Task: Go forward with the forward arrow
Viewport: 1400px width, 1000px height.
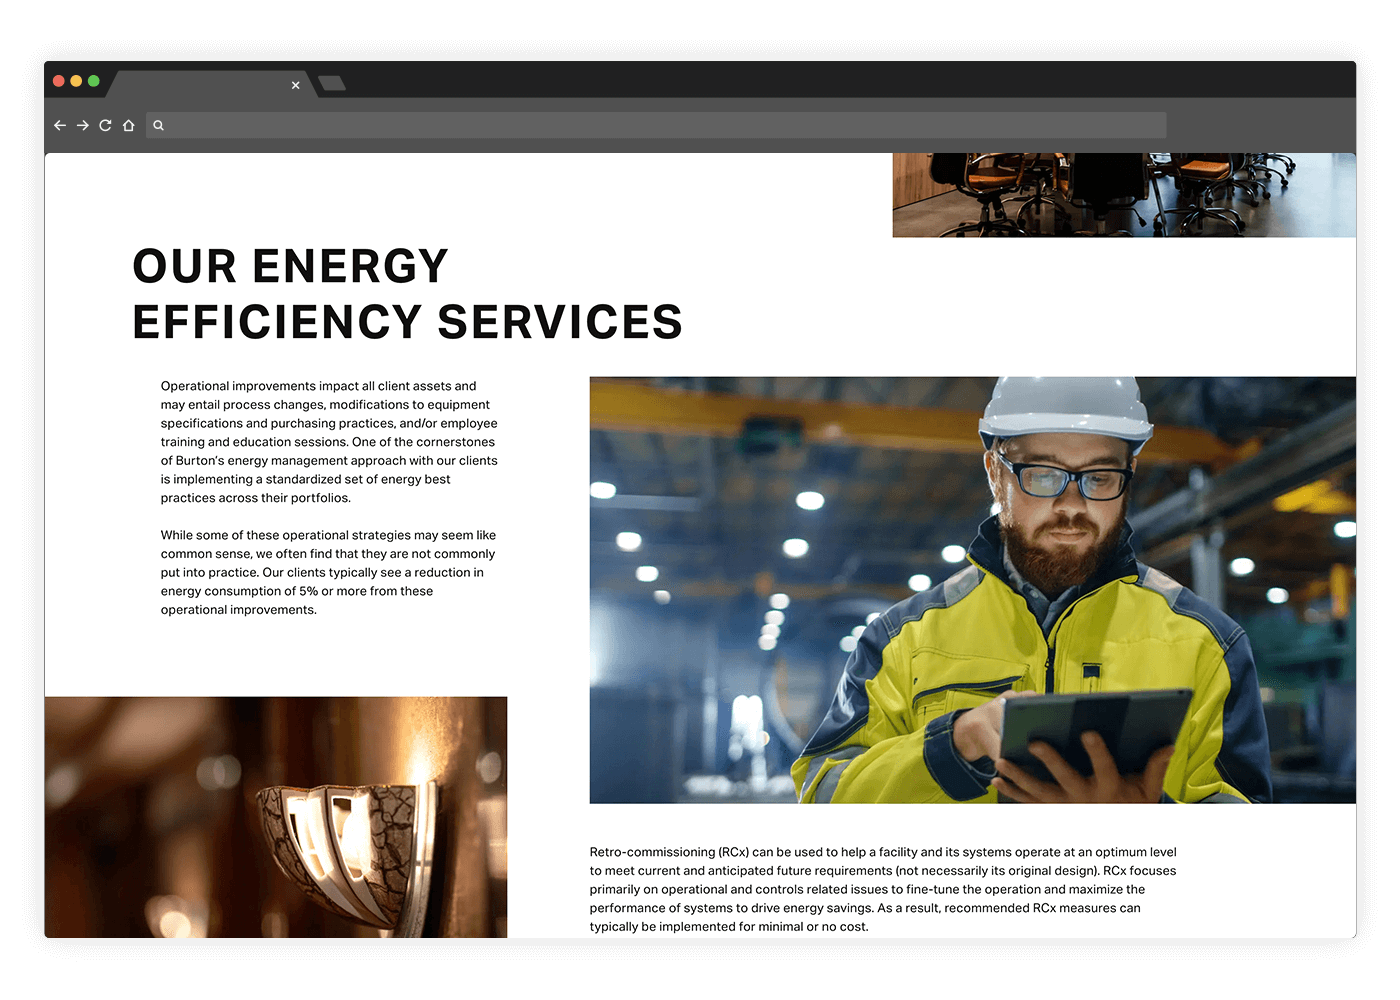Action: (x=83, y=125)
